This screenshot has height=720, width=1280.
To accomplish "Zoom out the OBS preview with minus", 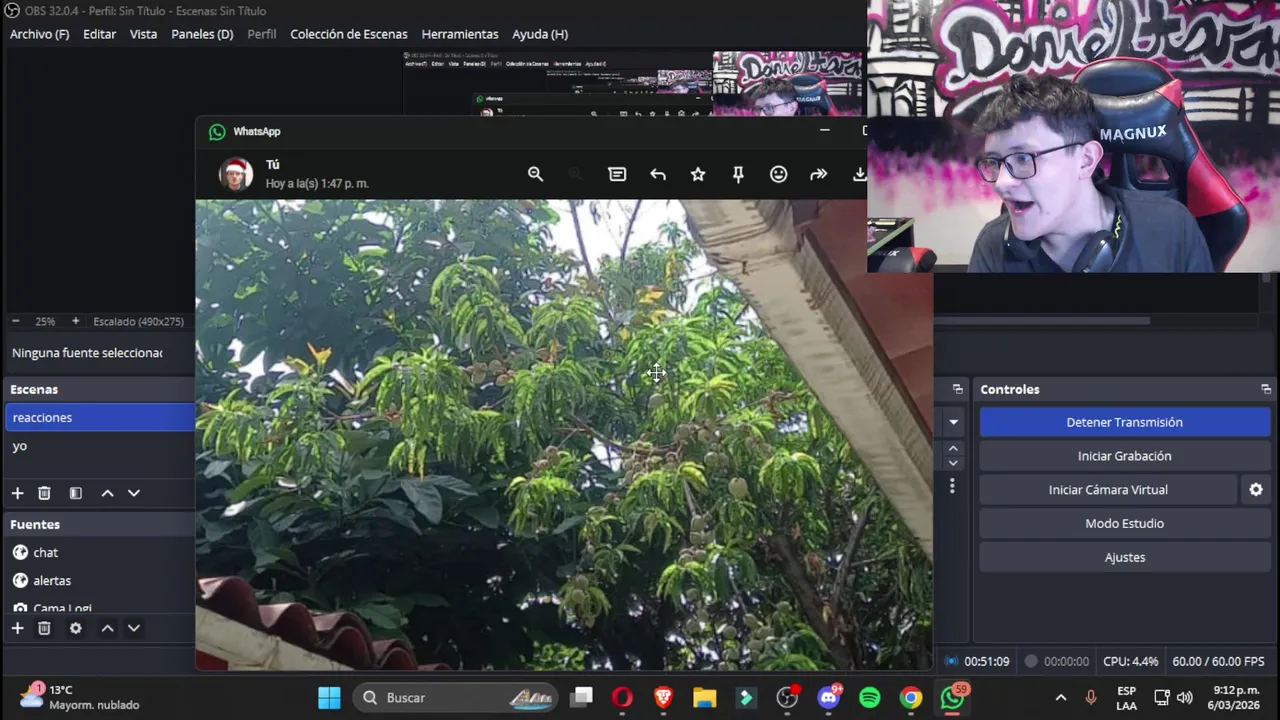I will (15, 321).
